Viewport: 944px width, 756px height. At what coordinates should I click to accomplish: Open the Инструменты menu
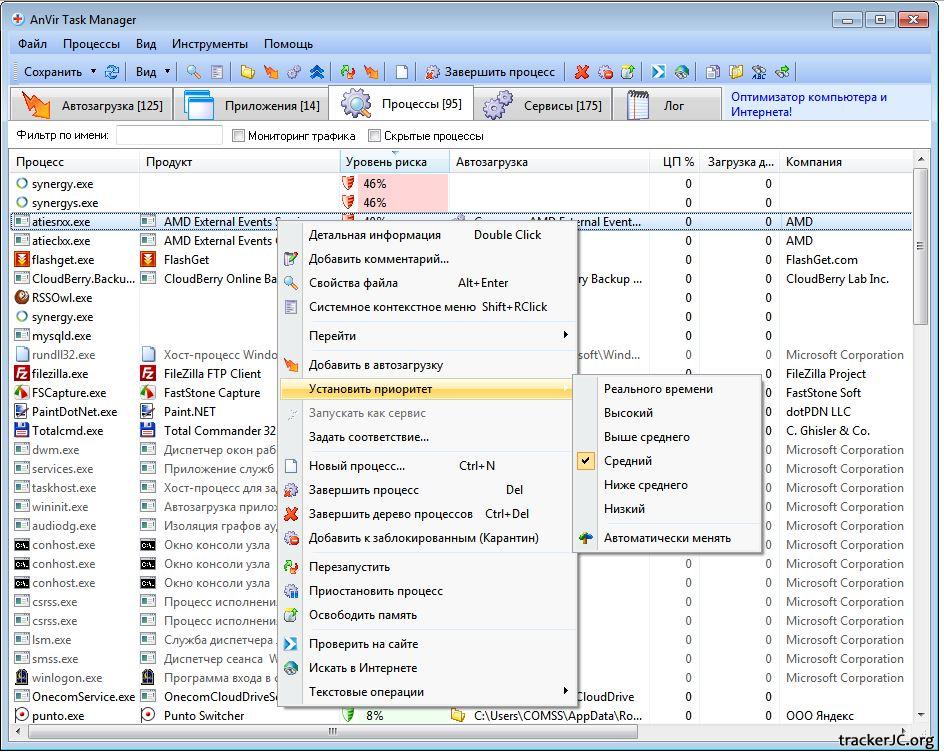pos(209,44)
